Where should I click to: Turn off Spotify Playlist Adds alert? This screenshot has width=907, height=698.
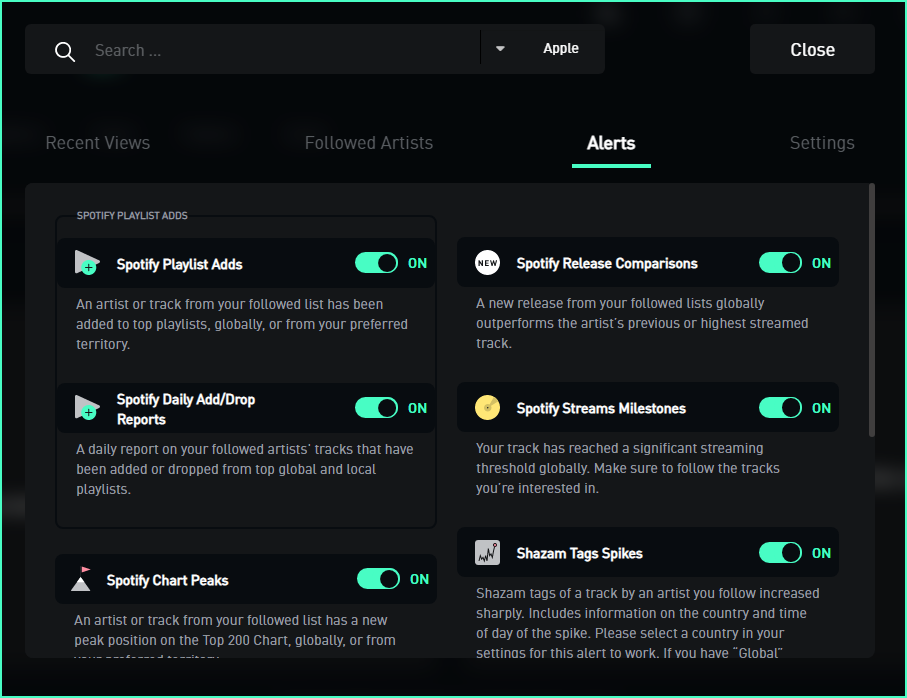coord(377,263)
